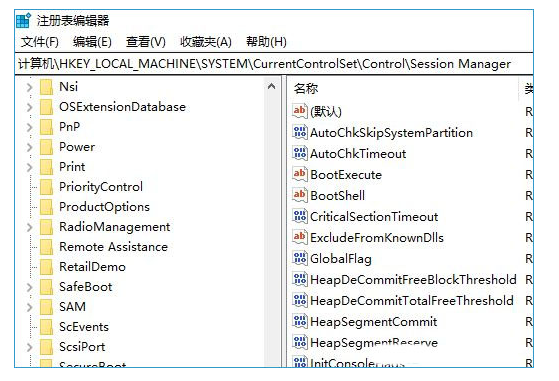Click the tree pane scroll up arrow
Screen dimensions: 559x381
[272, 86]
